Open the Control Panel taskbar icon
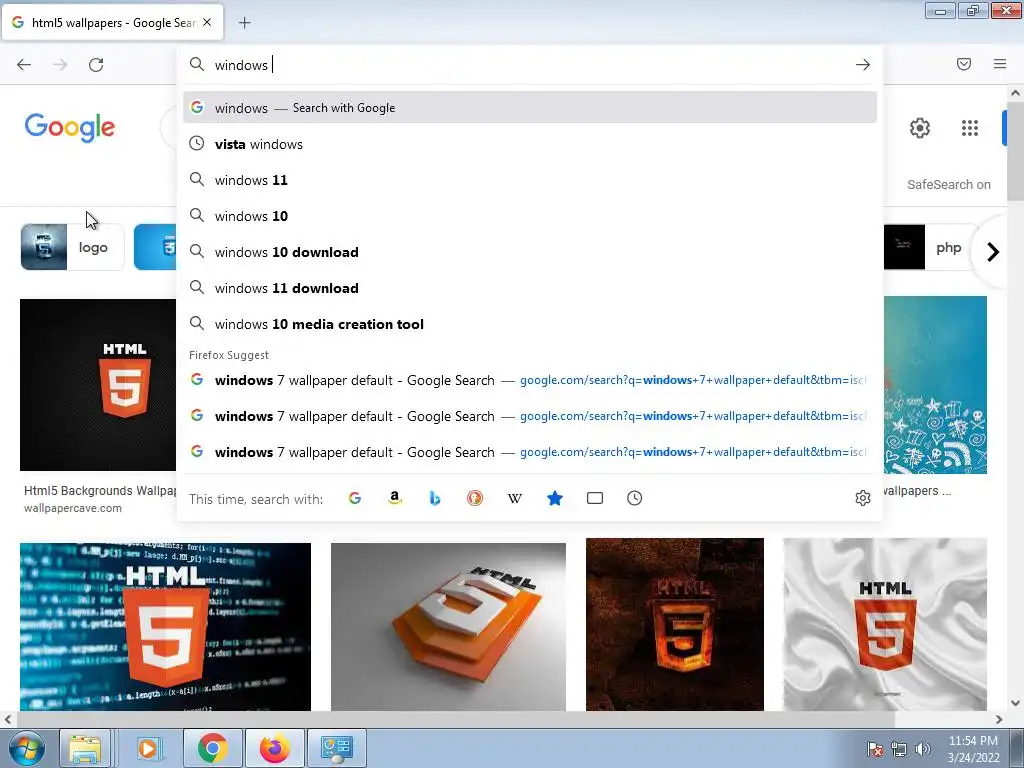Image resolution: width=1024 pixels, height=768 pixels. pyautogui.click(x=336, y=748)
